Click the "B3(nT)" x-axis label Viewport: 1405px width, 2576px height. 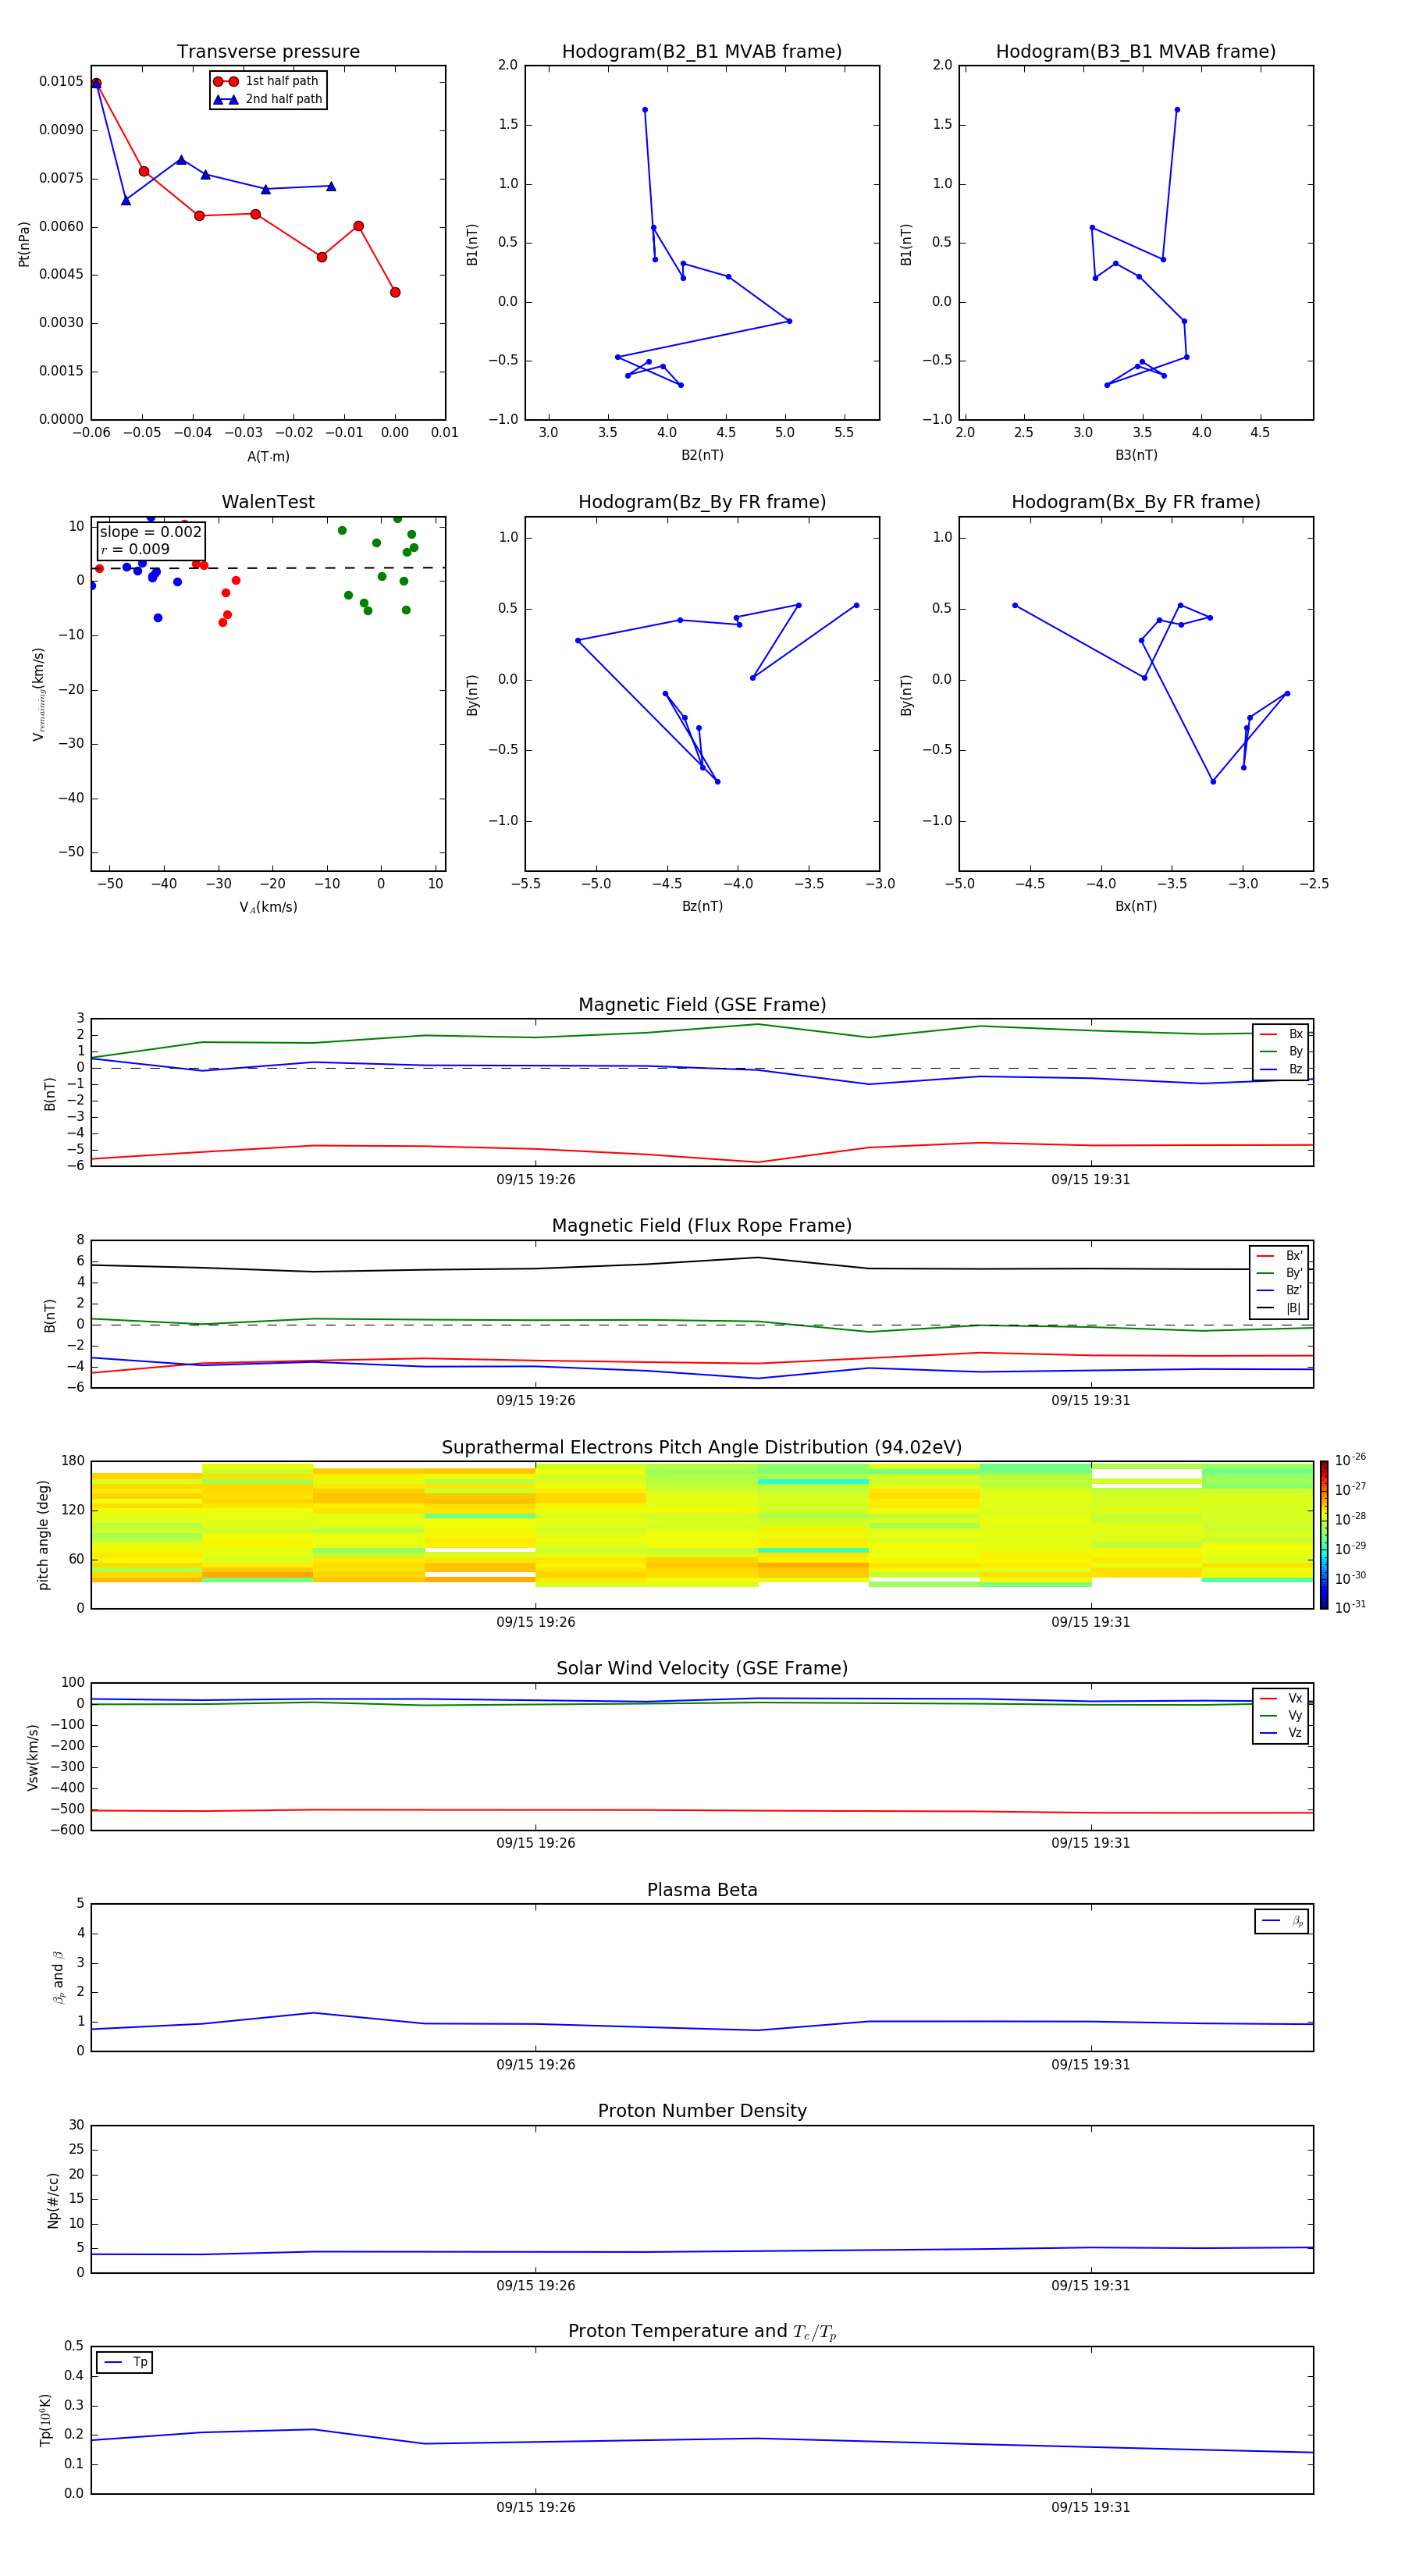[1136, 455]
